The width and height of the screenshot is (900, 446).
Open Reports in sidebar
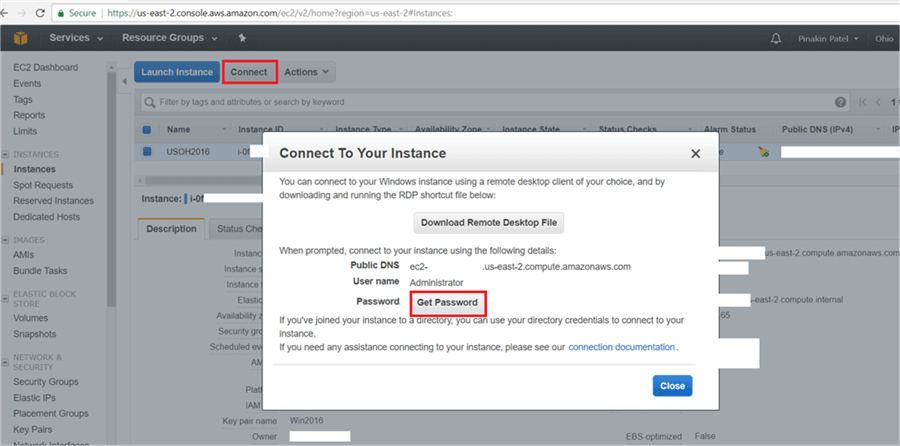29,115
